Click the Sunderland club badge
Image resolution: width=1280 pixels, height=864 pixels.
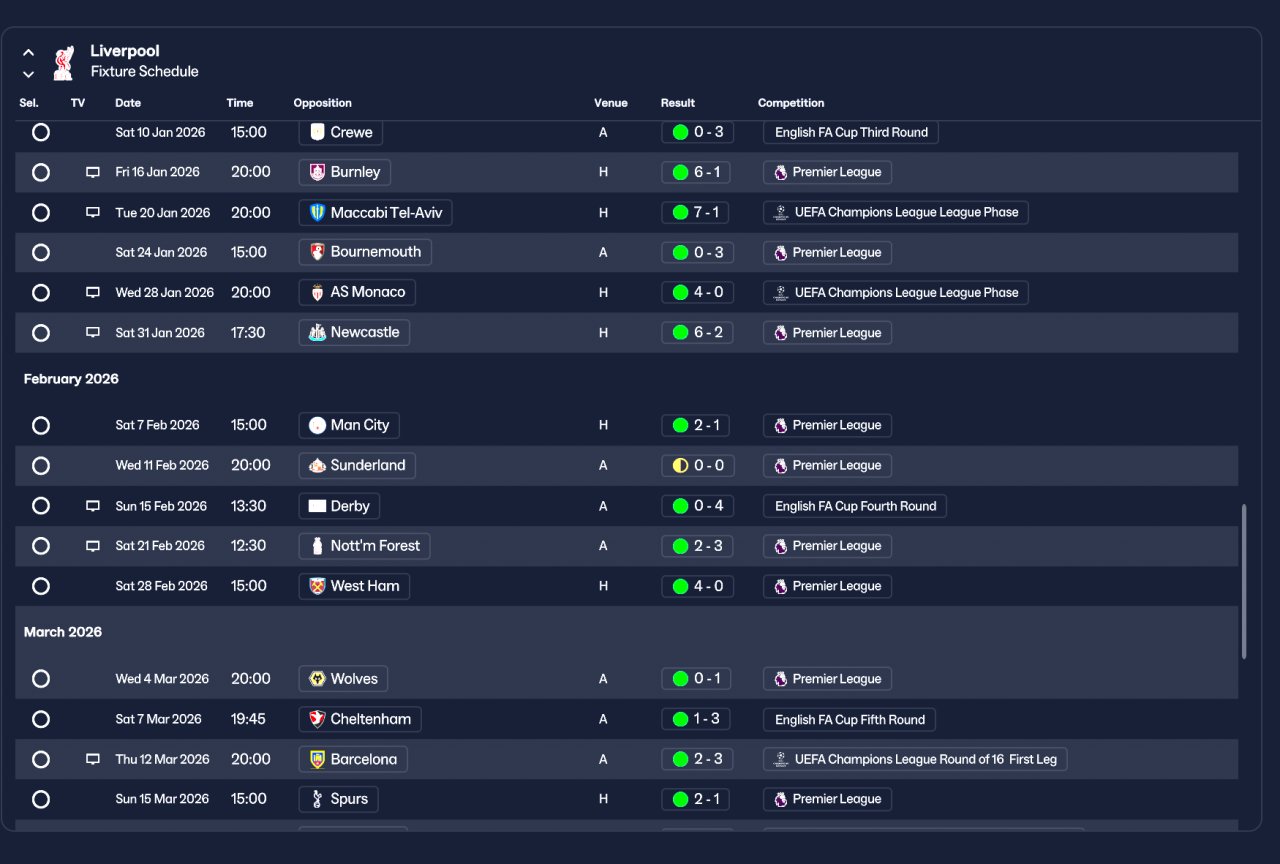(x=317, y=465)
